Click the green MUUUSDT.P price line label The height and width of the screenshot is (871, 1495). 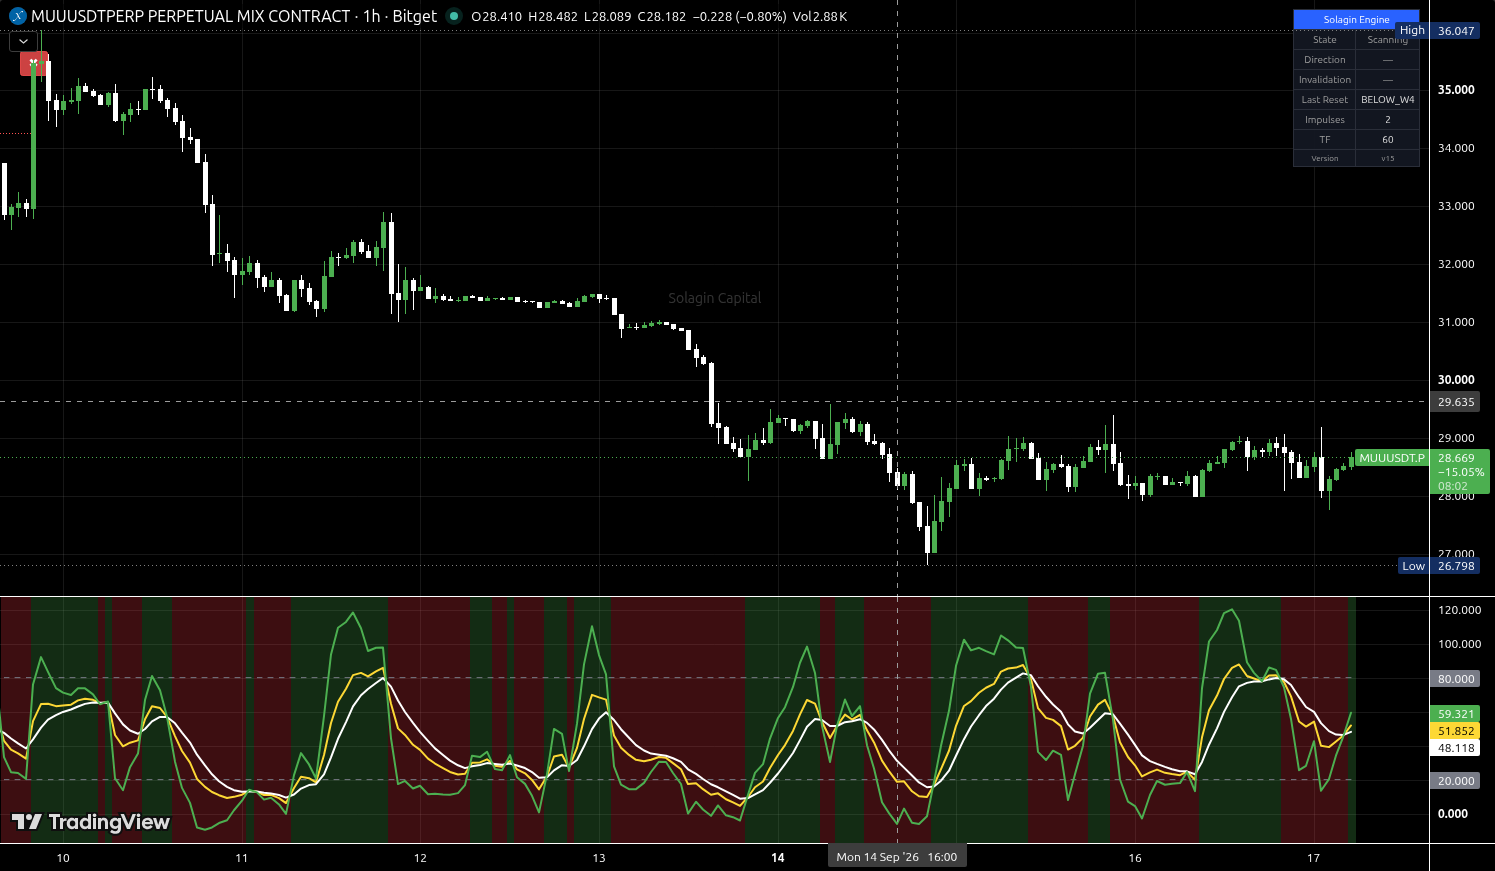coord(1392,458)
